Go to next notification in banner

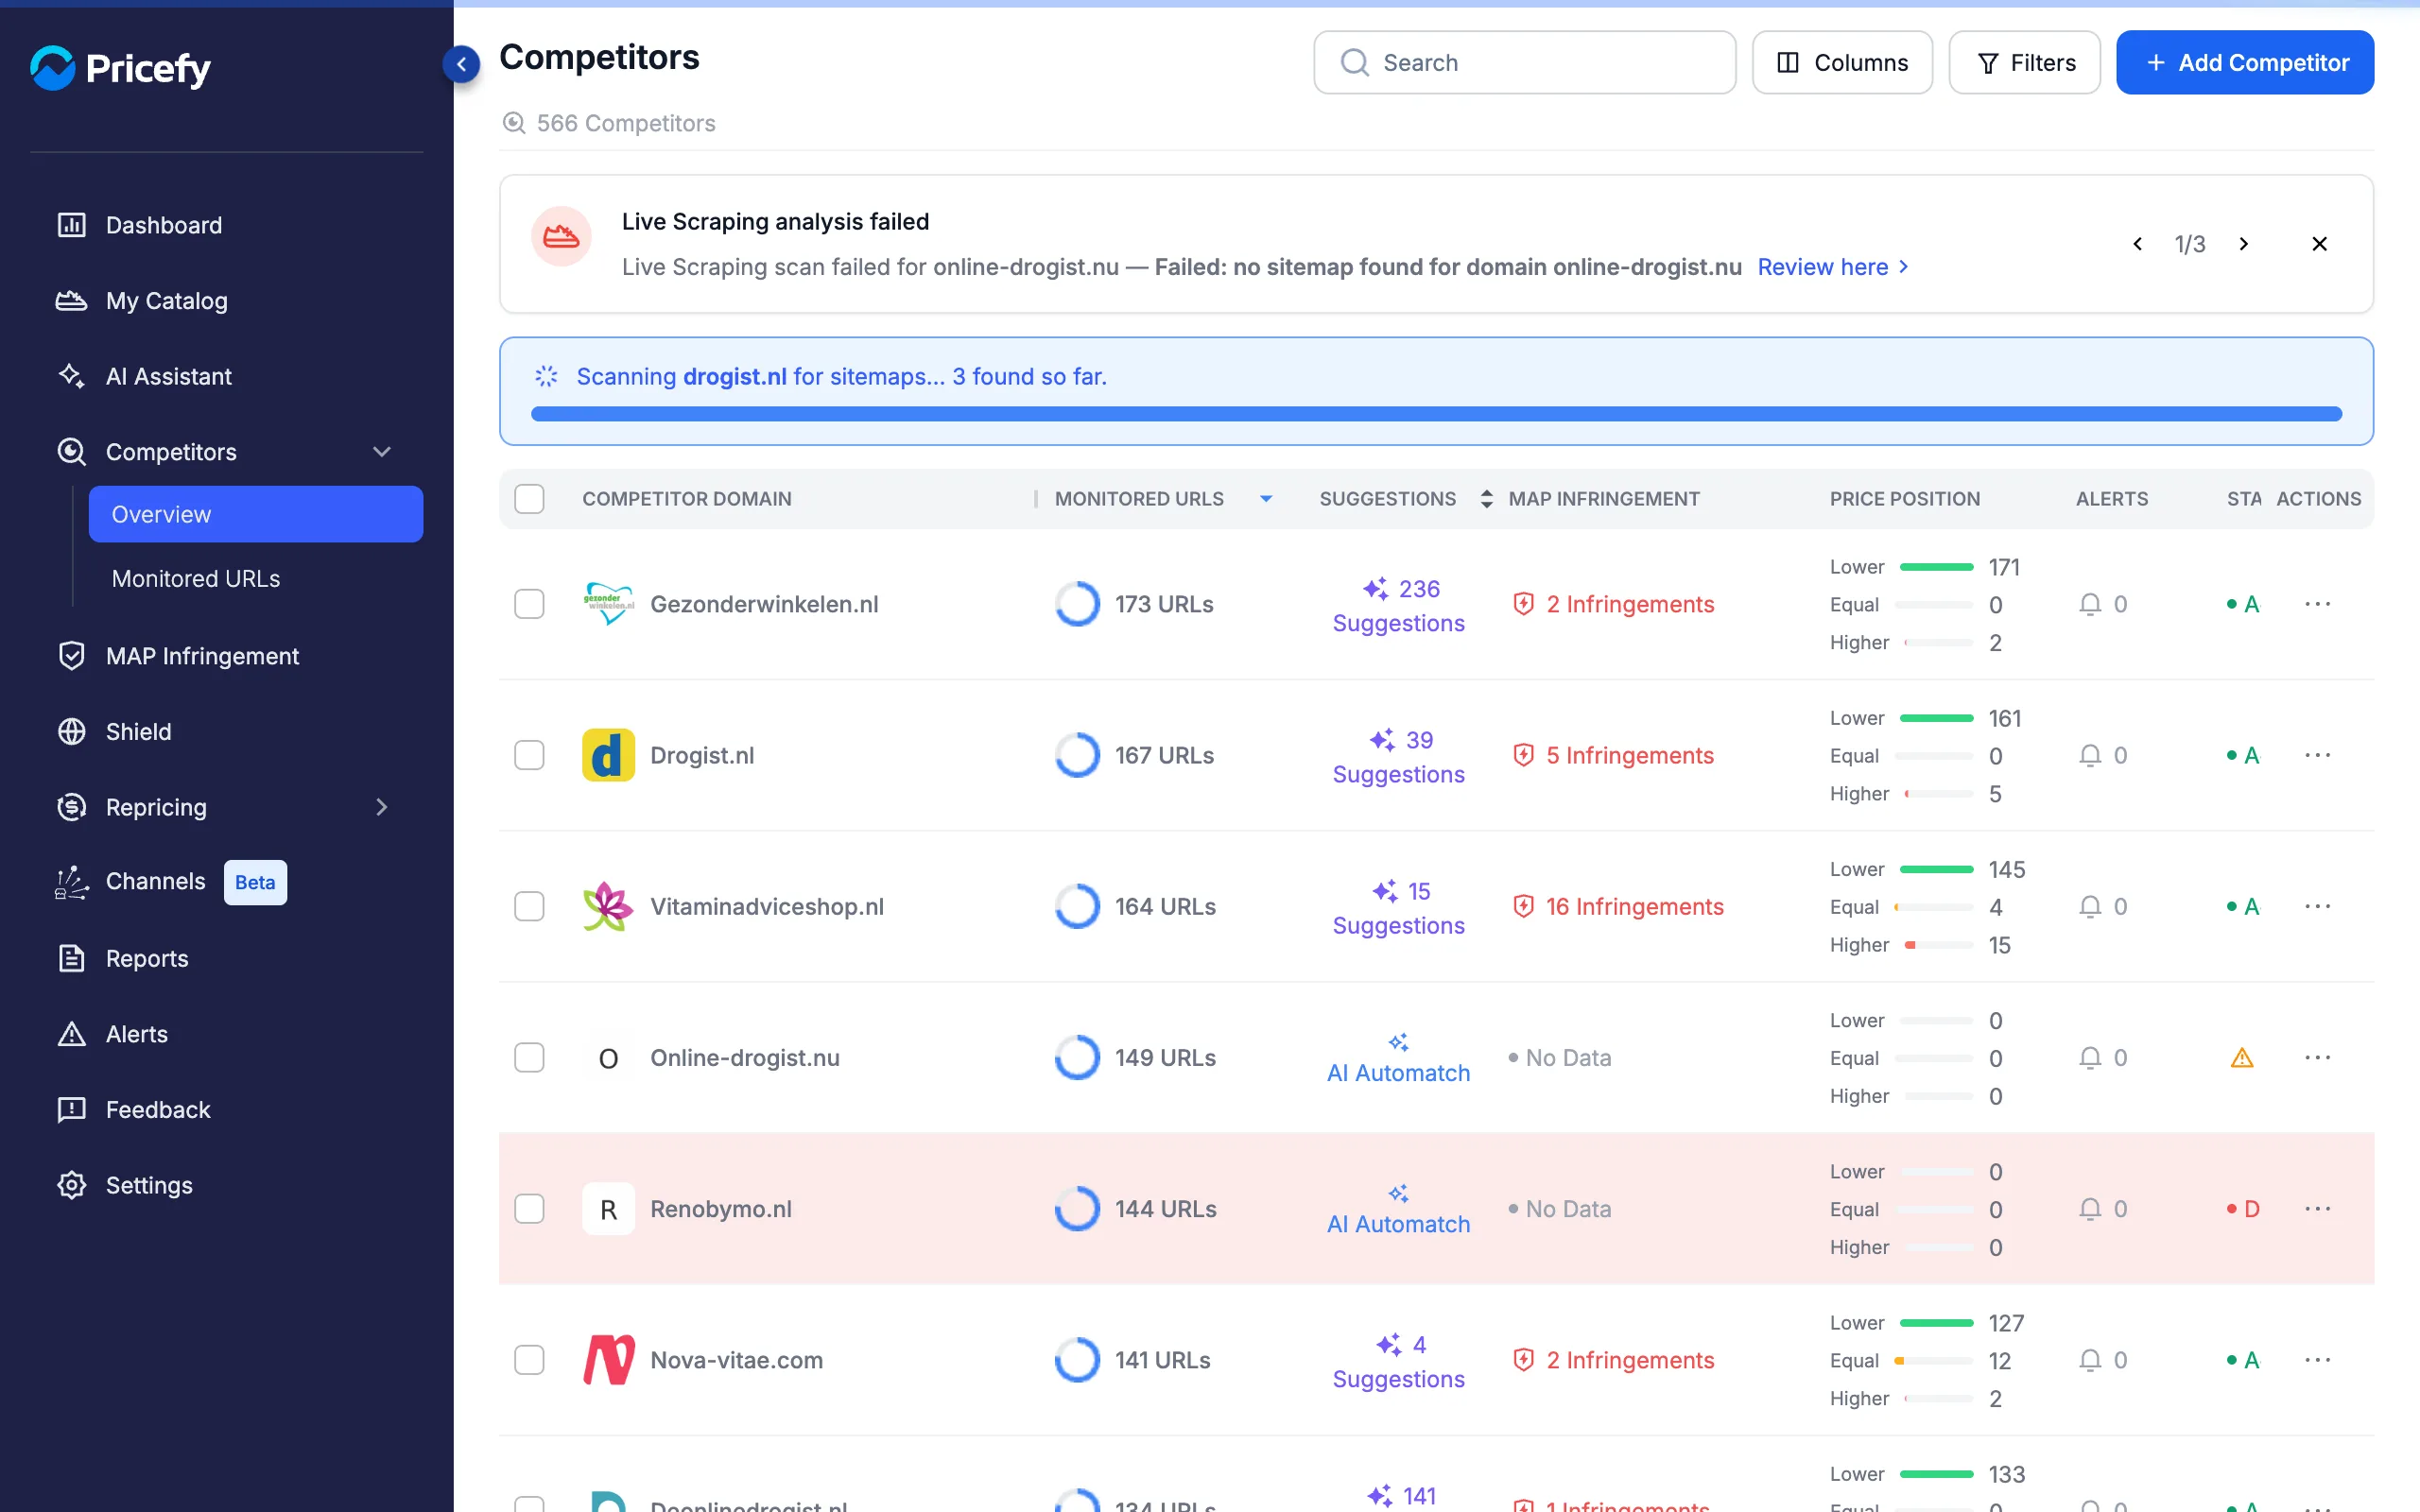tap(2244, 244)
